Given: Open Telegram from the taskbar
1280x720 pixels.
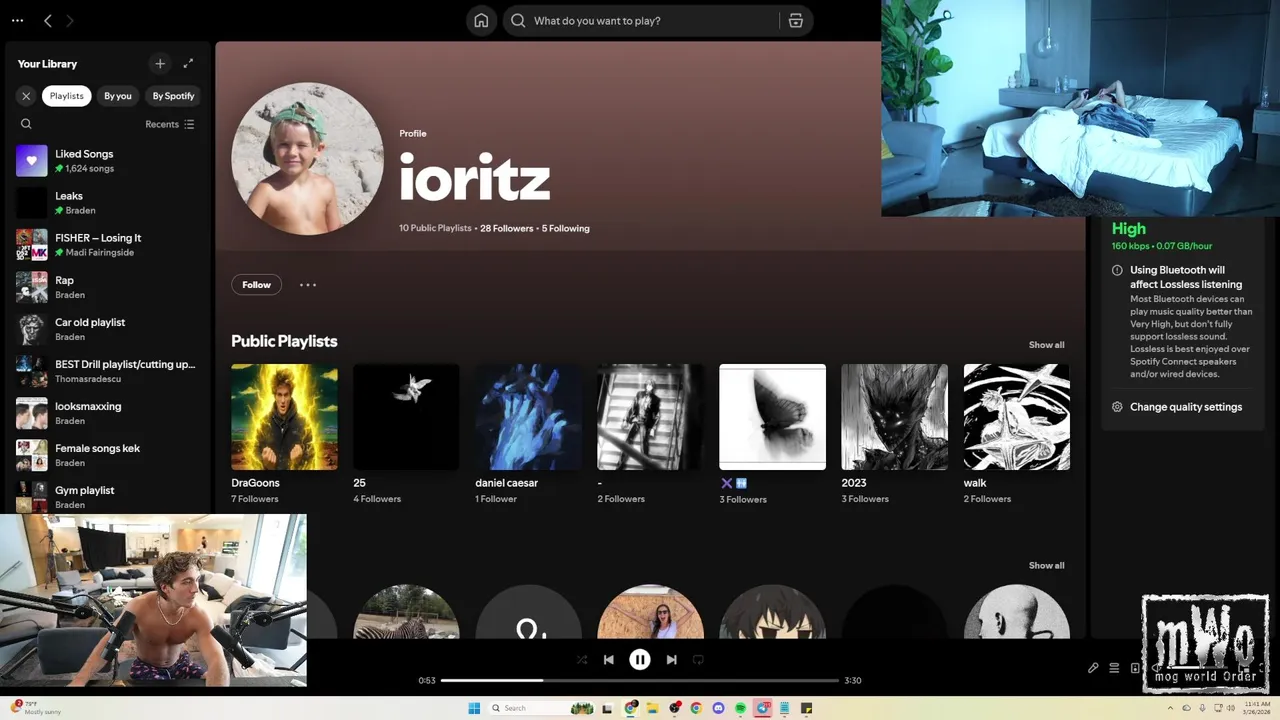Looking at the screenshot, I should [763, 708].
